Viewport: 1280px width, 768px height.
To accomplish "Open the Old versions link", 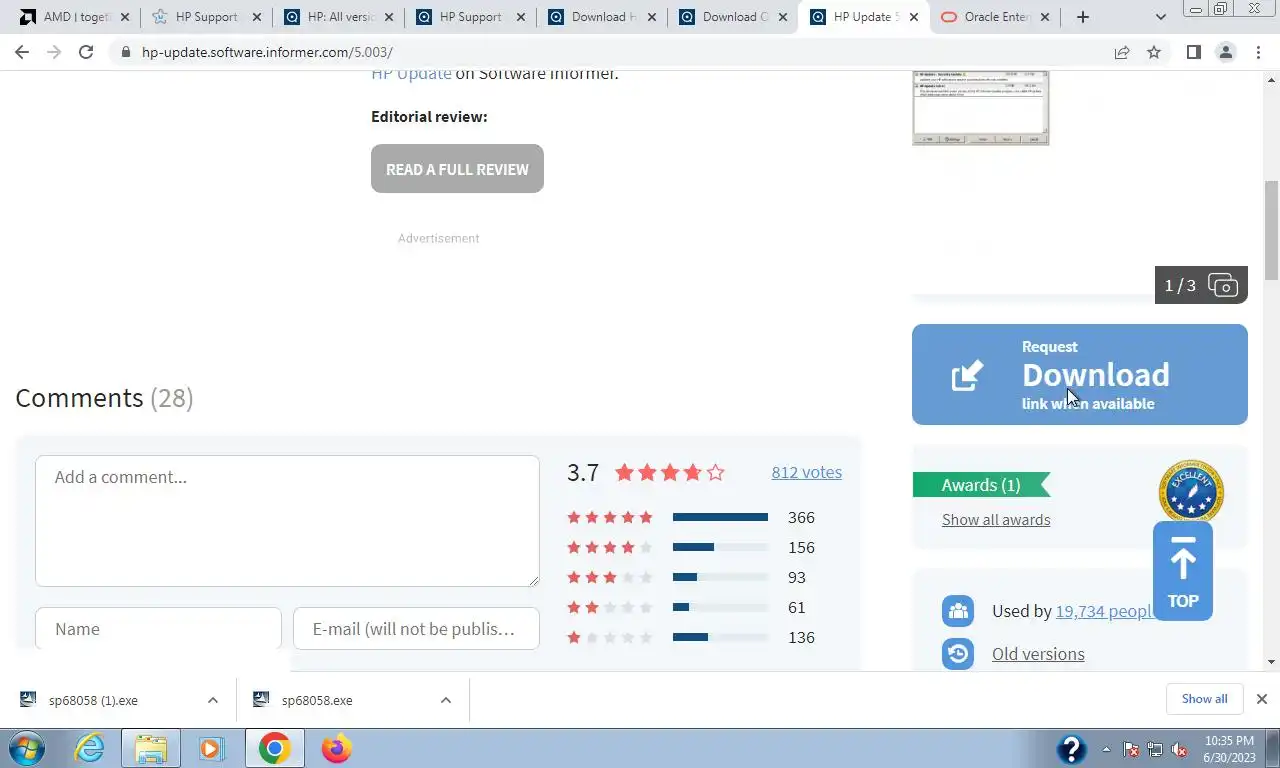I will tap(1038, 654).
